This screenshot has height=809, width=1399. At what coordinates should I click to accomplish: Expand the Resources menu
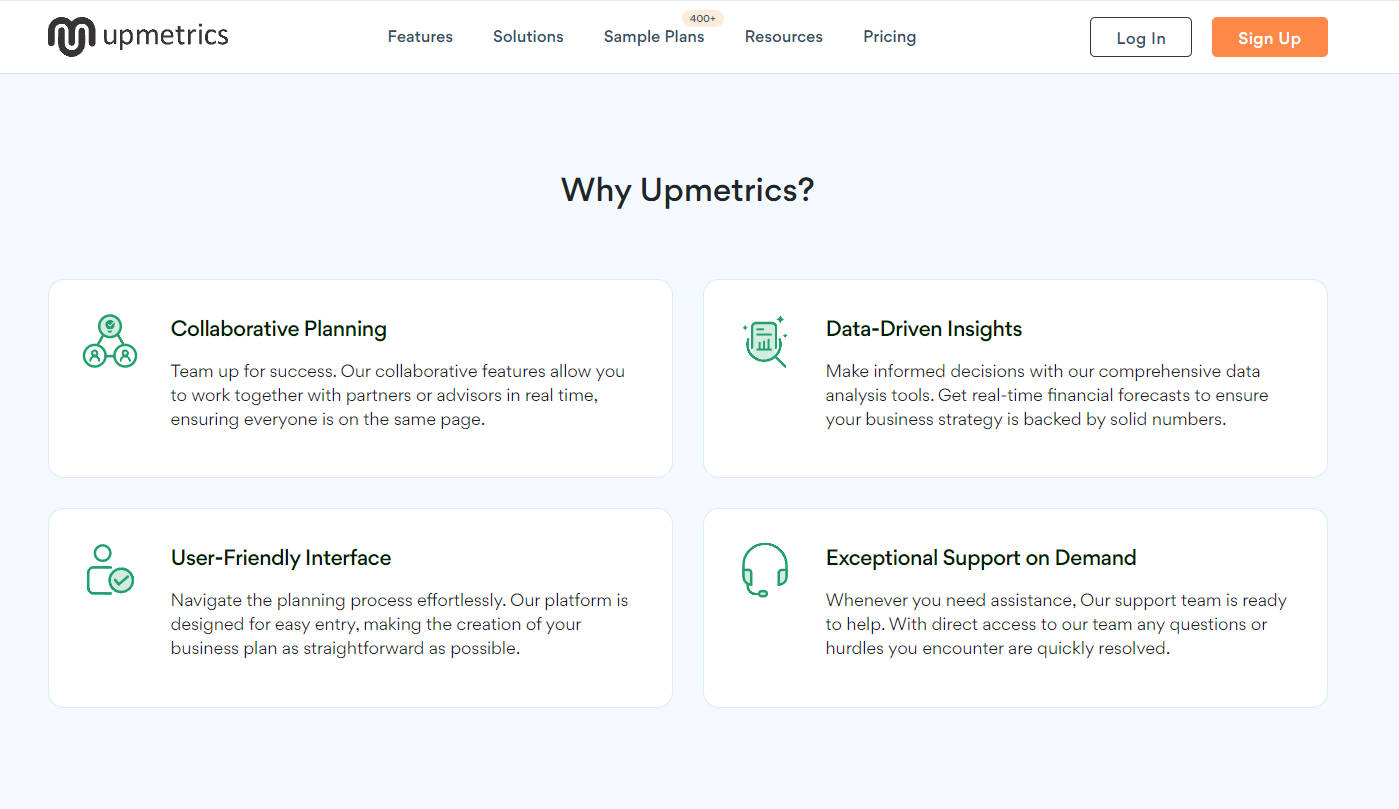click(783, 37)
